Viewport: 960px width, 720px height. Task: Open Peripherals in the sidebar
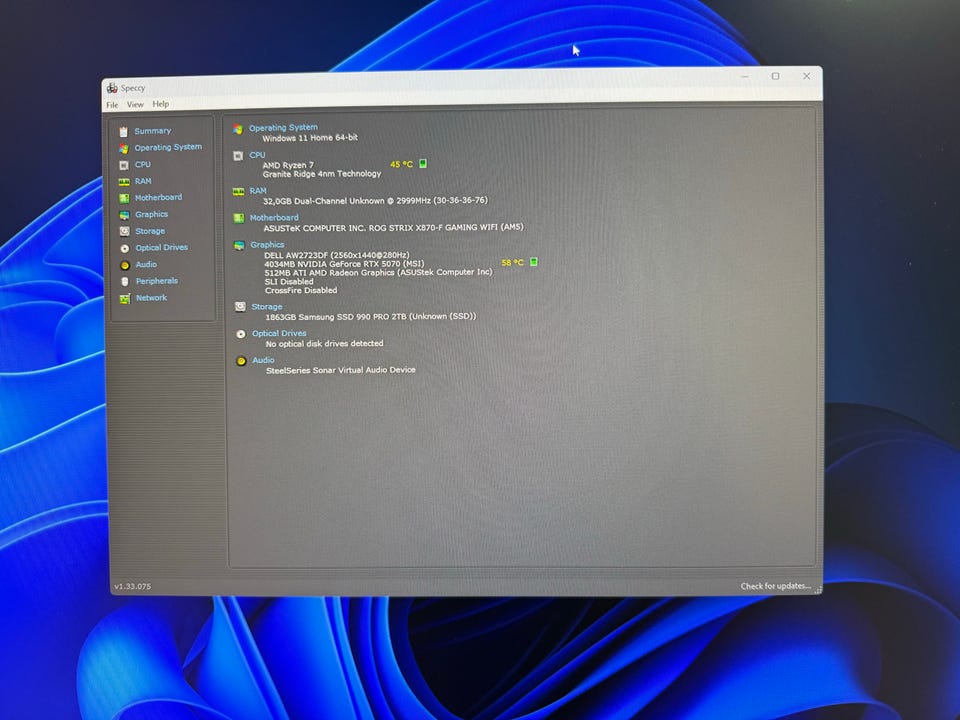pyautogui.click(x=157, y=280)
